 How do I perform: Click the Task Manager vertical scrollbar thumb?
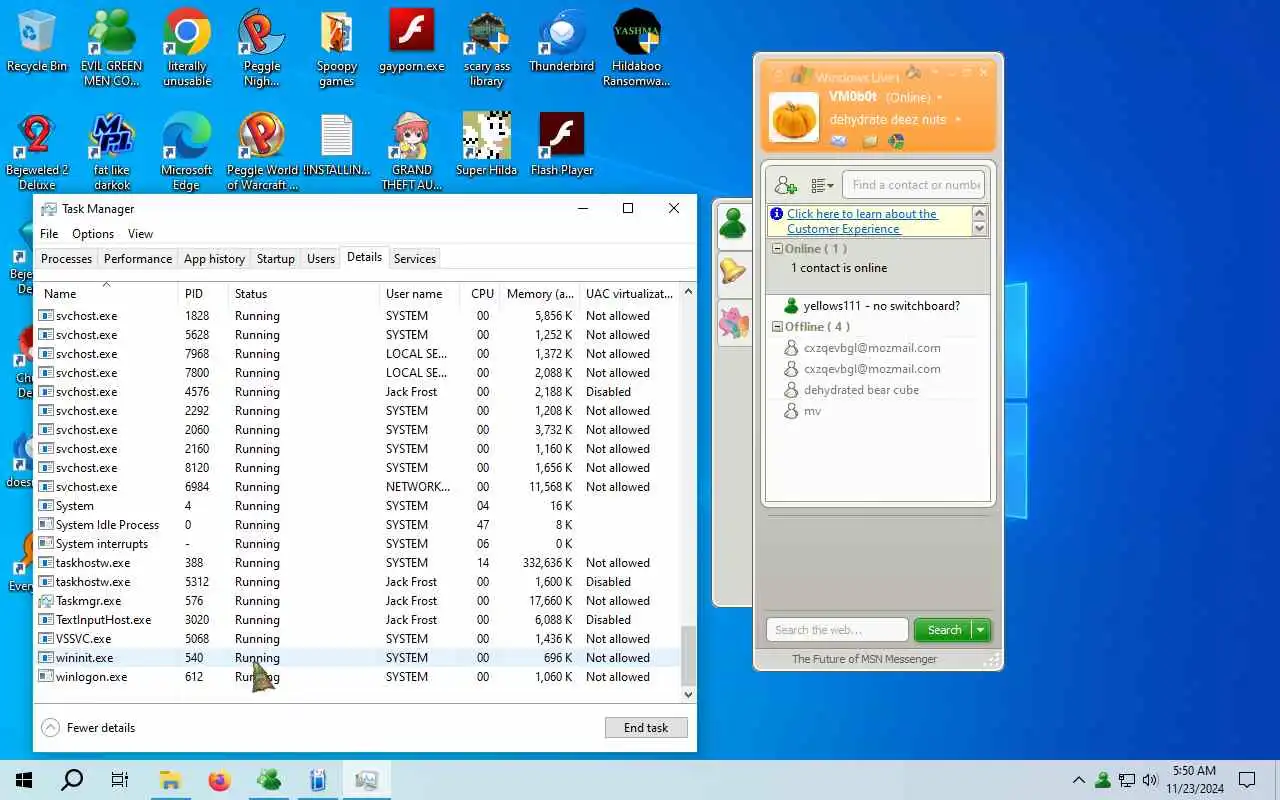coord(687,655)
